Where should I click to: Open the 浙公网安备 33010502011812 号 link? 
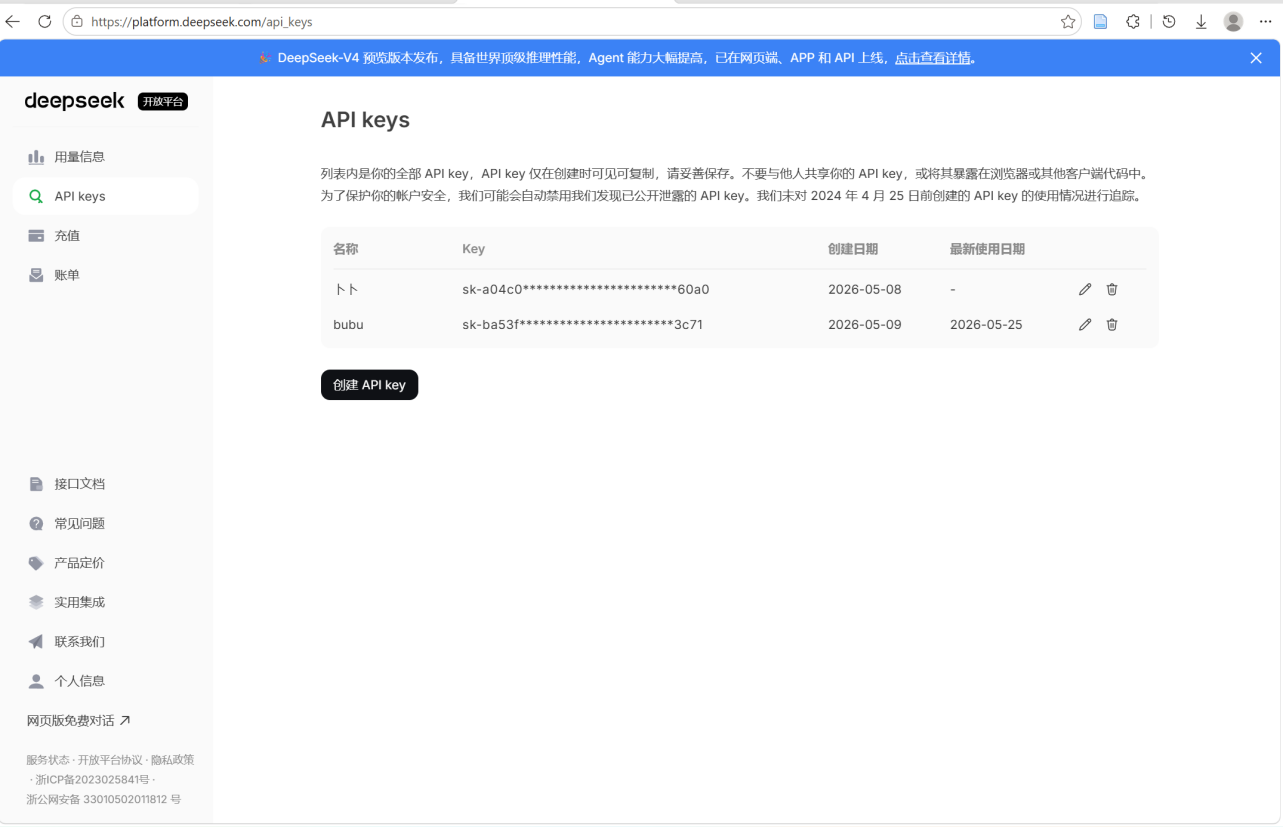click(x=104, y=800)
